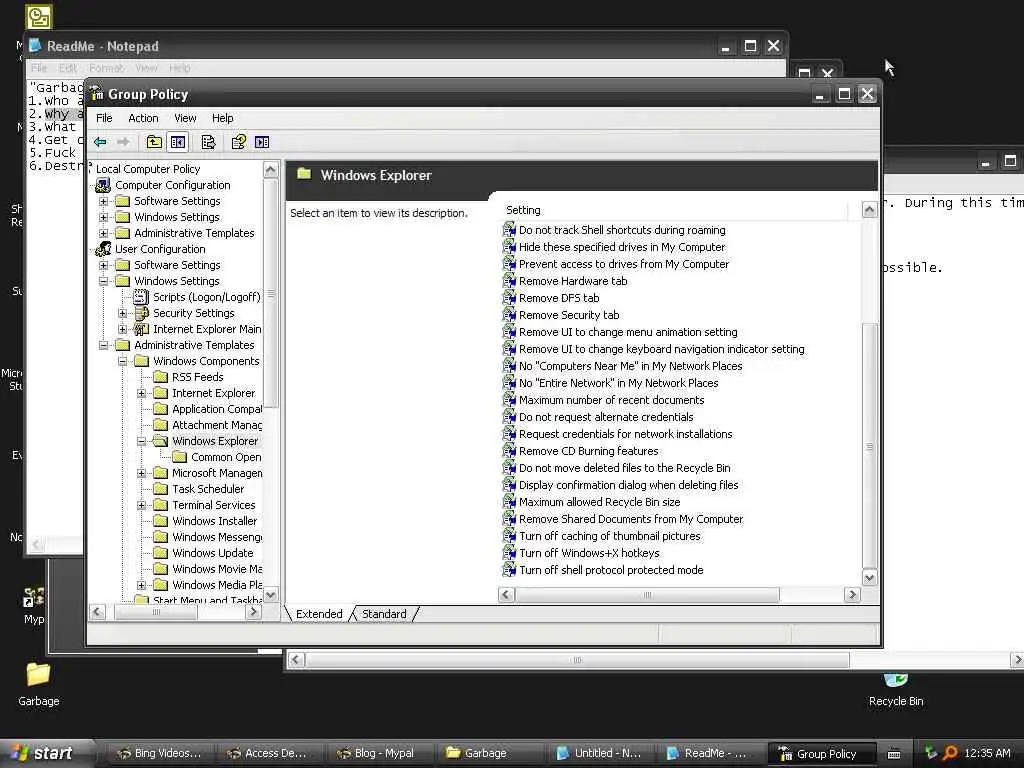Click the RSS Feeds folder icon
The height and width of the screenshot is (768, 1024).
(x=160, y=377)
